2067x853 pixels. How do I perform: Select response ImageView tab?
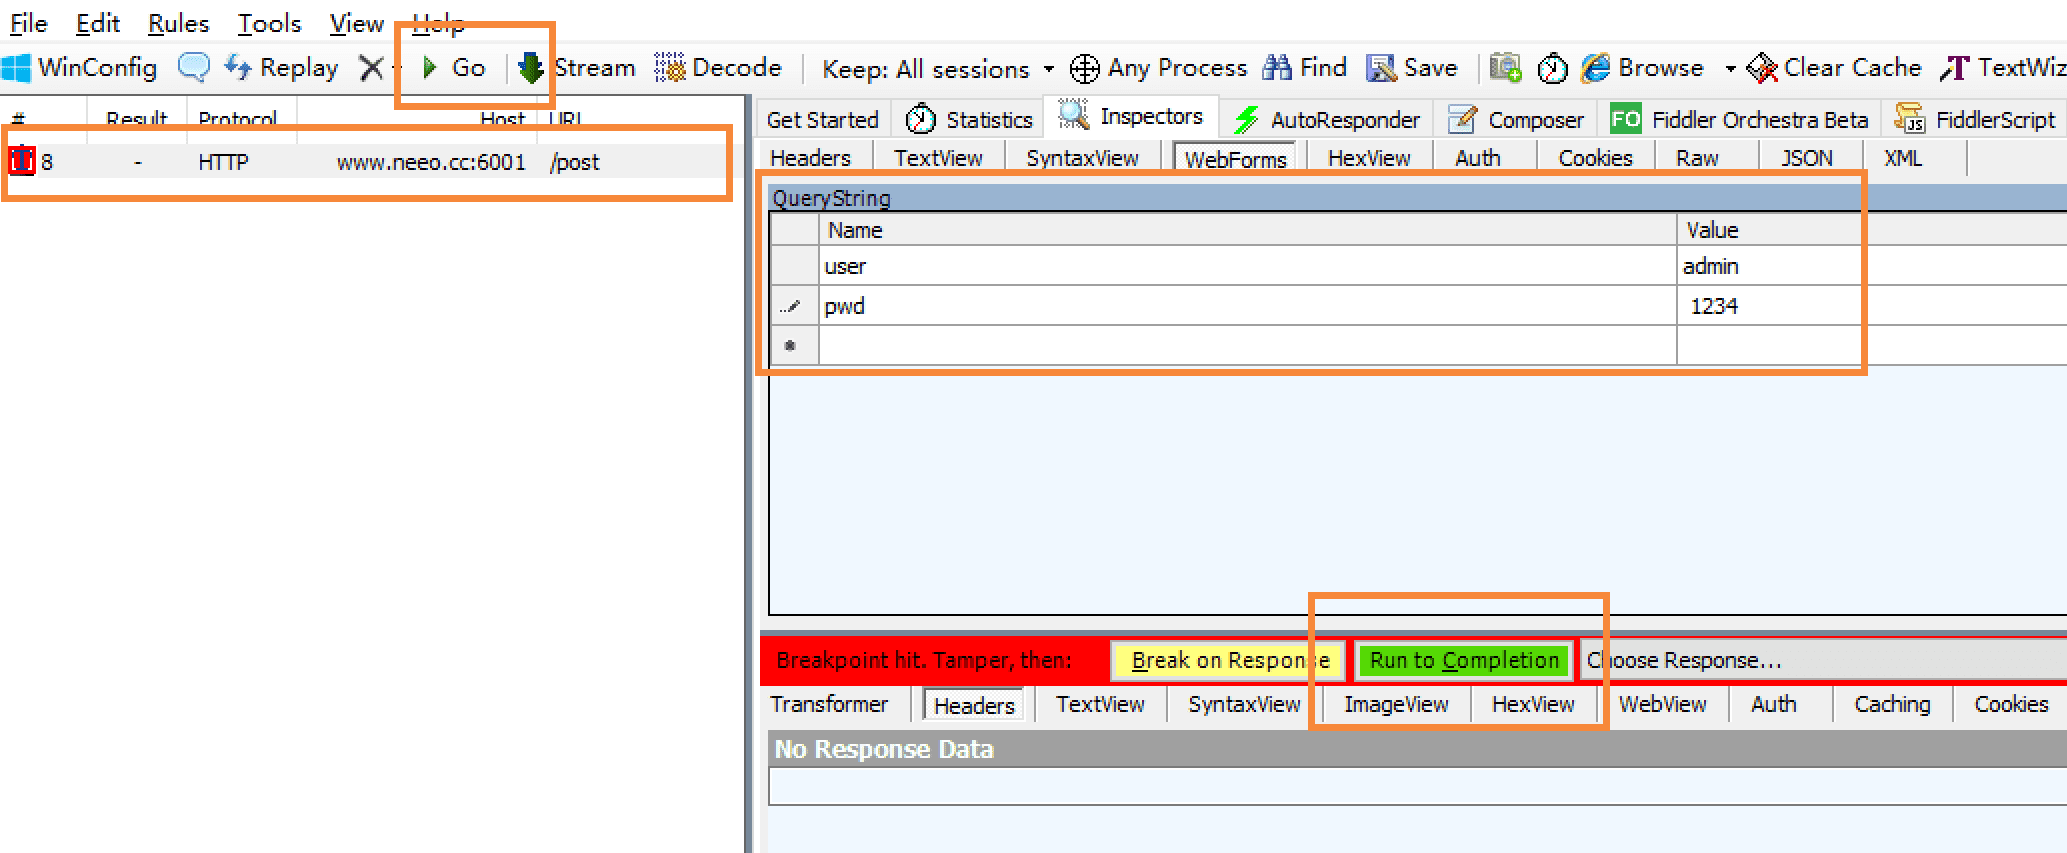point(1396,704)
